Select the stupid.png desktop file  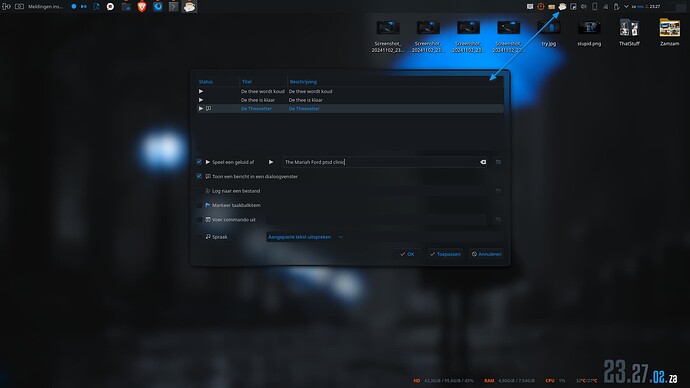[x=589, y=33]
